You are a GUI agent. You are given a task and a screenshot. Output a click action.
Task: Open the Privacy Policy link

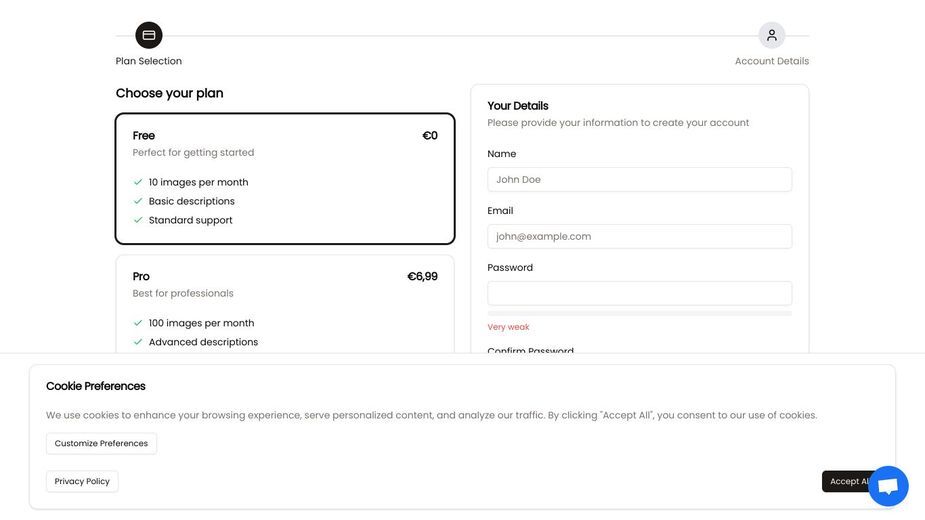(x=82, y=481)
